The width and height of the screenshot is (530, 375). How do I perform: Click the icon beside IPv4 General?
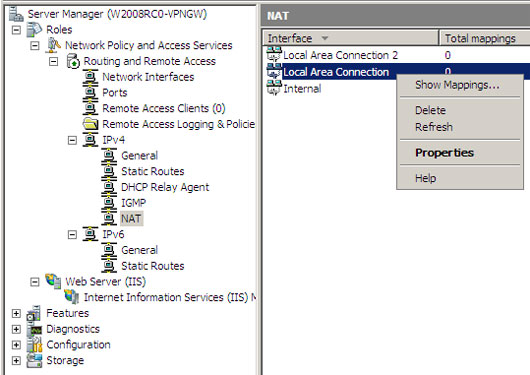click(x=109, y=156)
